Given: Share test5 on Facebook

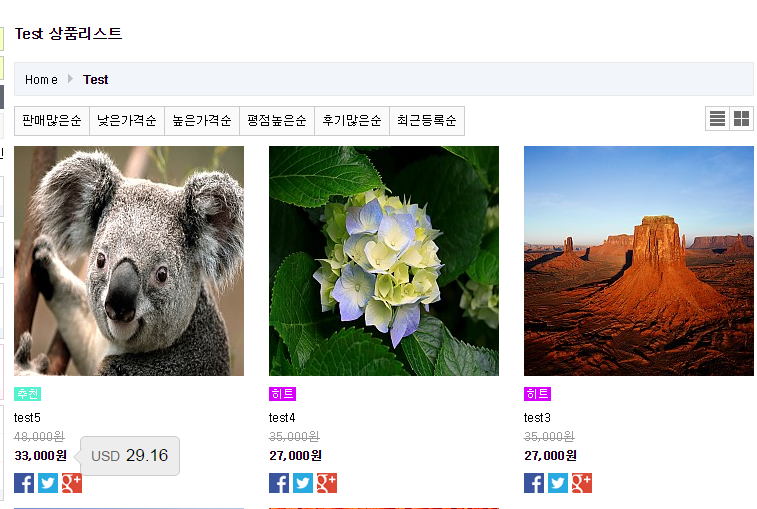Looking at the screenshot, I should point(24,483).
